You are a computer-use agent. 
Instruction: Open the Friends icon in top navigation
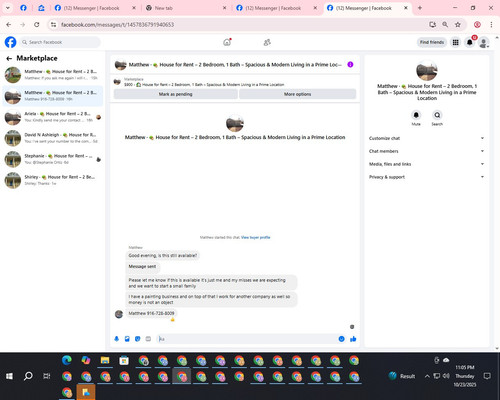[x=267, y=42]
